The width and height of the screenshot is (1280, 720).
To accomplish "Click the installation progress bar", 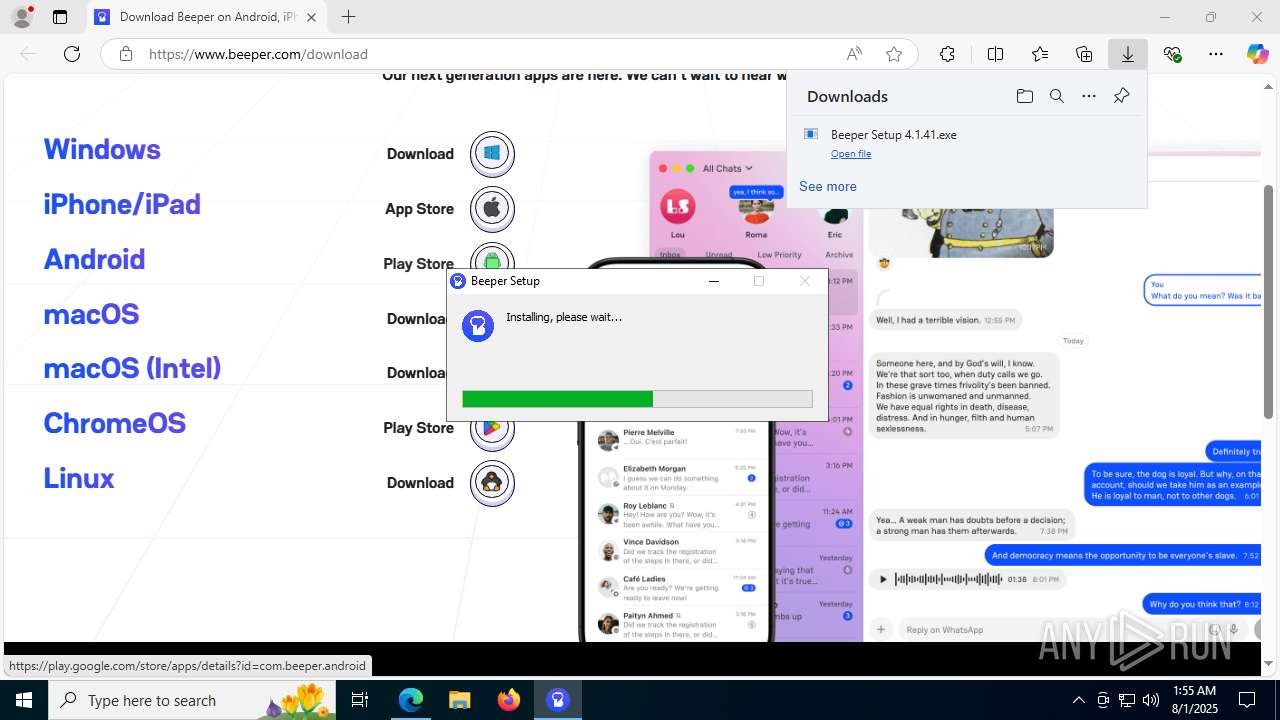I will [637, 399].
